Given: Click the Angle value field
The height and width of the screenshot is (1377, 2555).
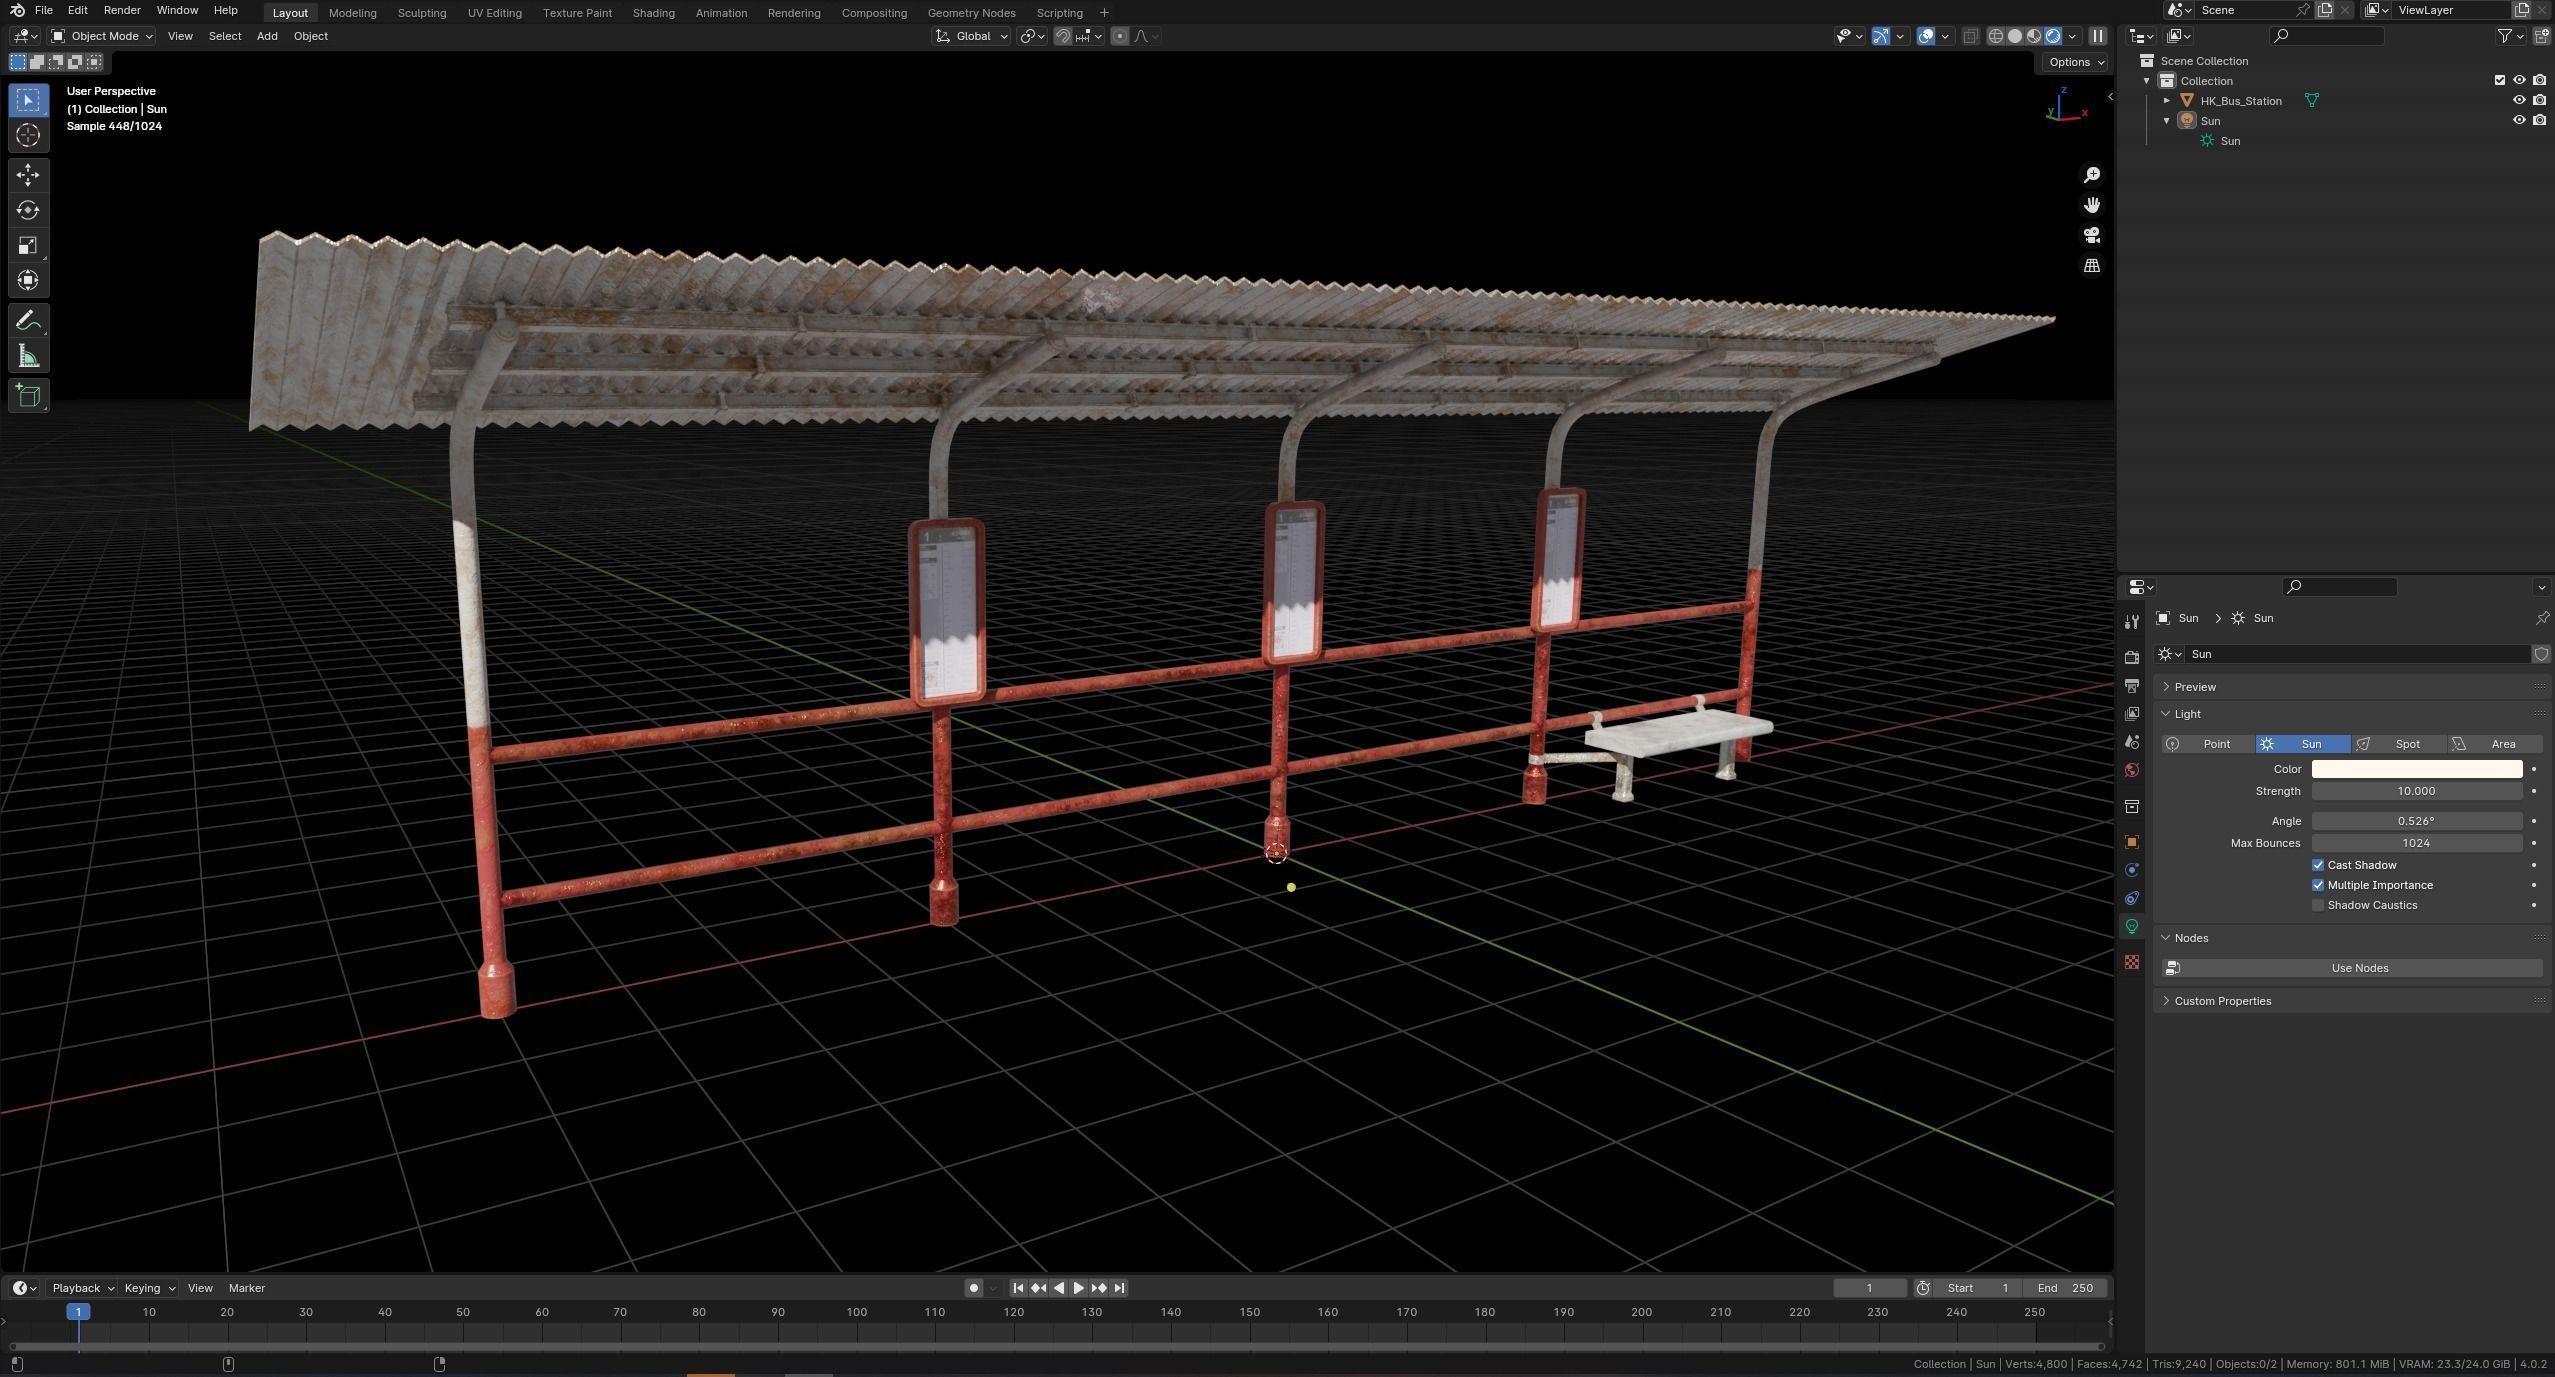Looking at the screenshot, I should point(2417,821).
